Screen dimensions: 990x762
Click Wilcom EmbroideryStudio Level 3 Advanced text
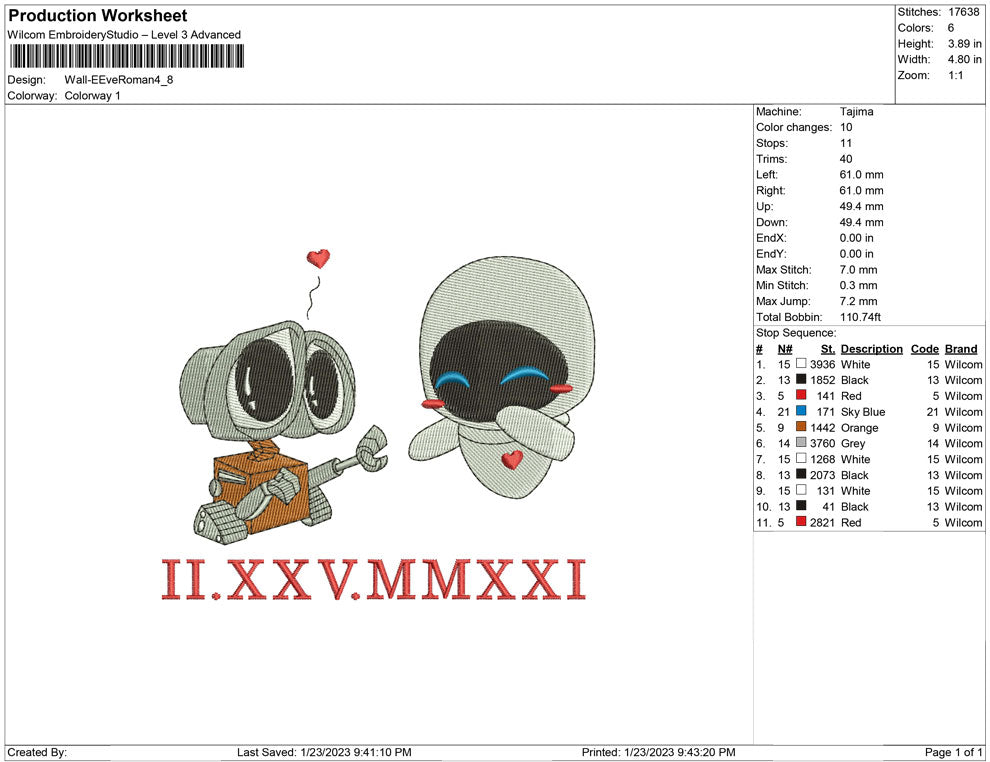(x=124, y=35)
